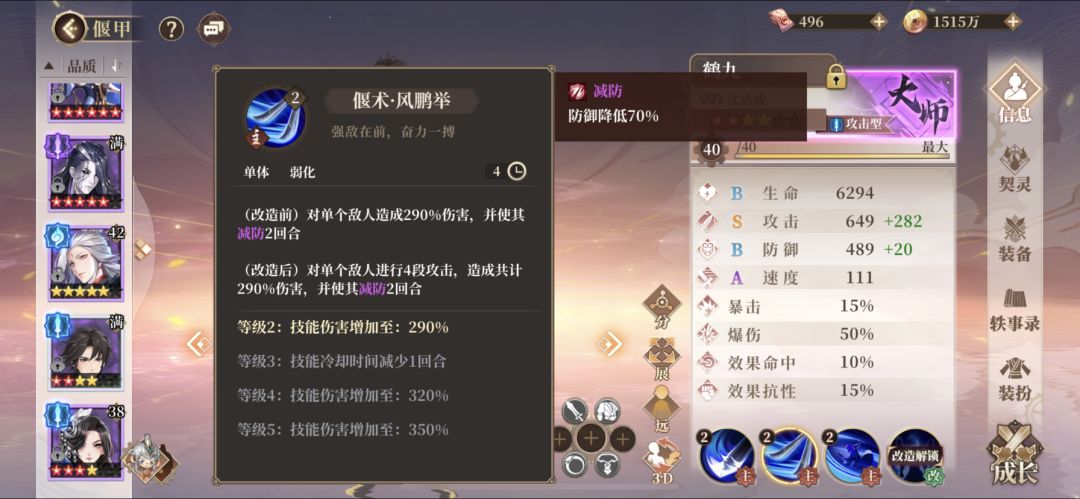Select the 偃术·风鹏举 skill icon in bottom row

pos(789,456)
